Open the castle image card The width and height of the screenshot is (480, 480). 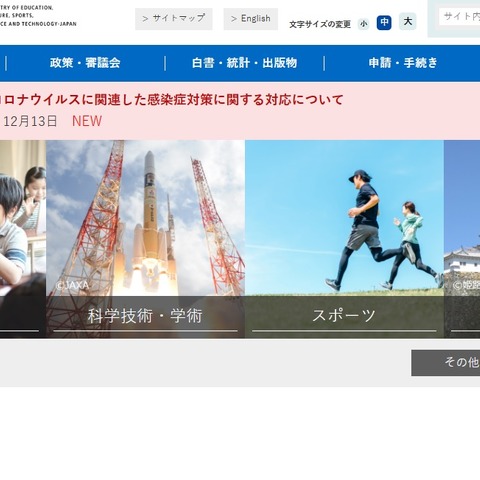pyautogui.click(x=462, y=239)
